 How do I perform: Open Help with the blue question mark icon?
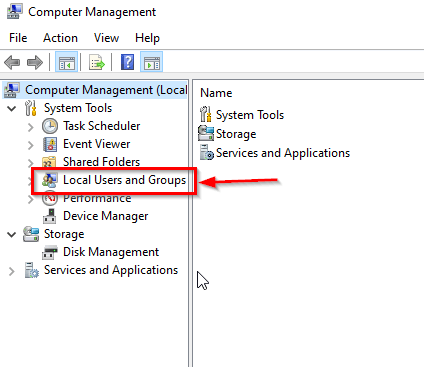tap(127, 62)
